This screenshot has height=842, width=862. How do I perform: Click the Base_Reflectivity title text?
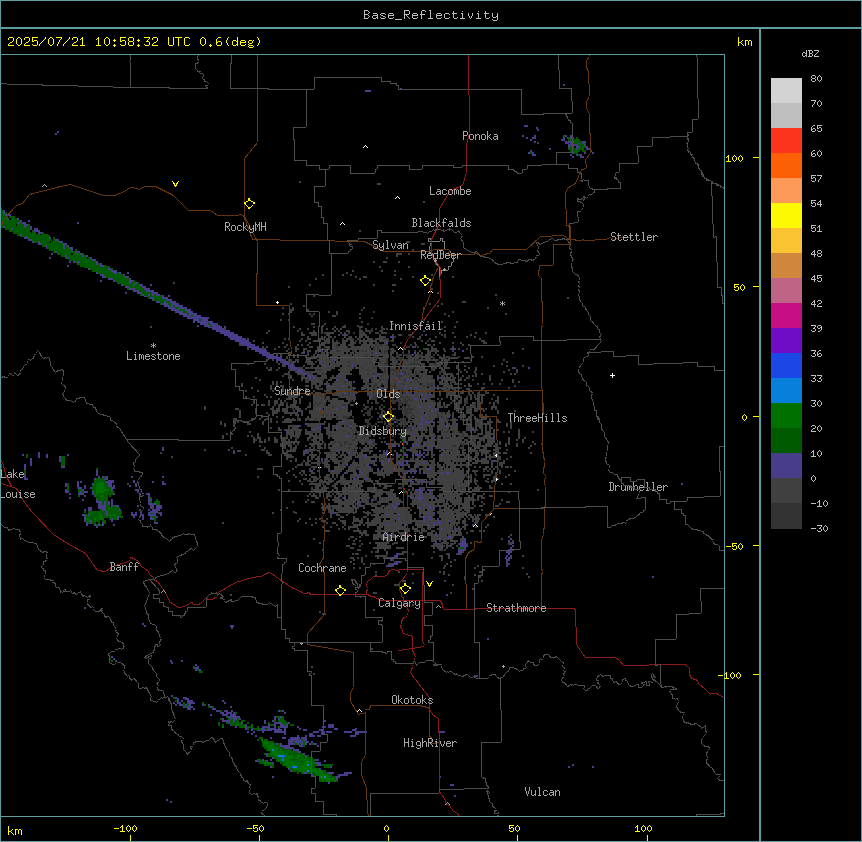coord(431,15)
